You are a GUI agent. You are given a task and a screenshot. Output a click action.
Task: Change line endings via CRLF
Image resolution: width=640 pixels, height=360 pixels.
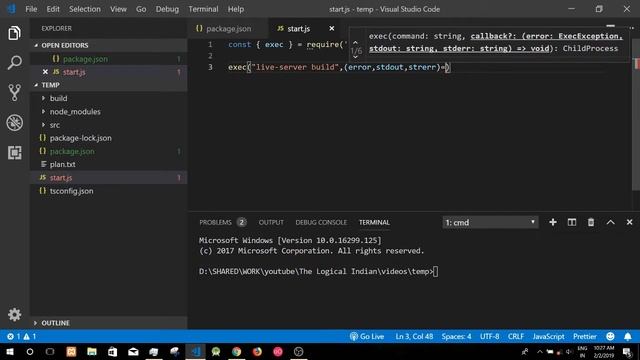pyautogui.click(x=516, y=336)
